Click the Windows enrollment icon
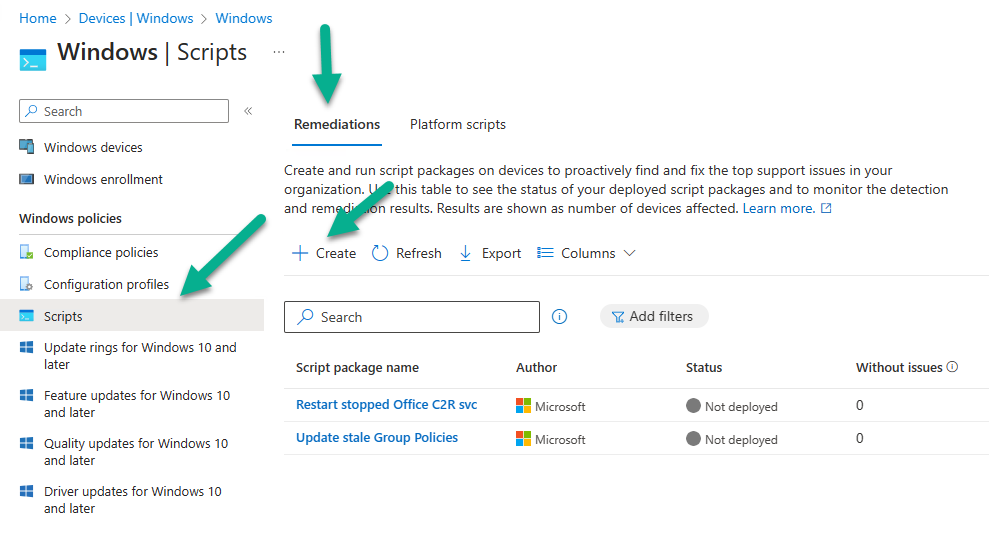The height and width of the screenshot is (543, 989). tap(26, 179)
